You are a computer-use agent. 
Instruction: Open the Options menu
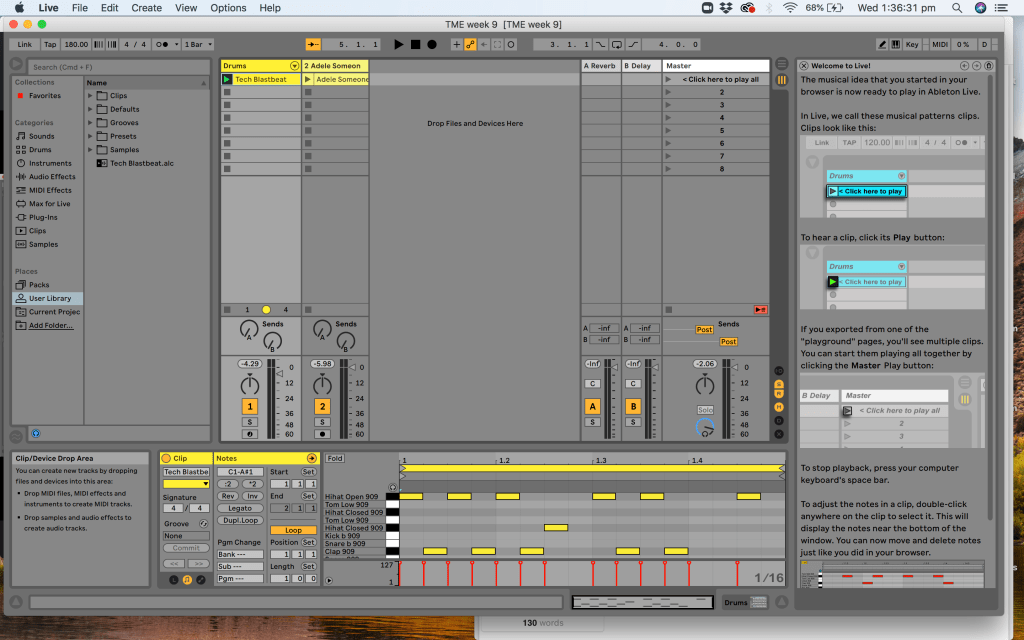228,8
